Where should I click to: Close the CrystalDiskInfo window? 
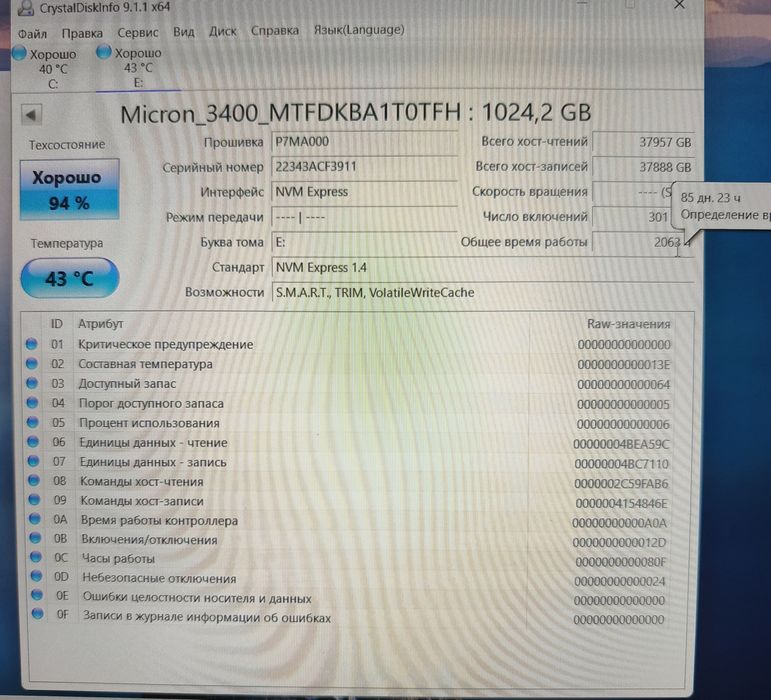click(680, 5)
